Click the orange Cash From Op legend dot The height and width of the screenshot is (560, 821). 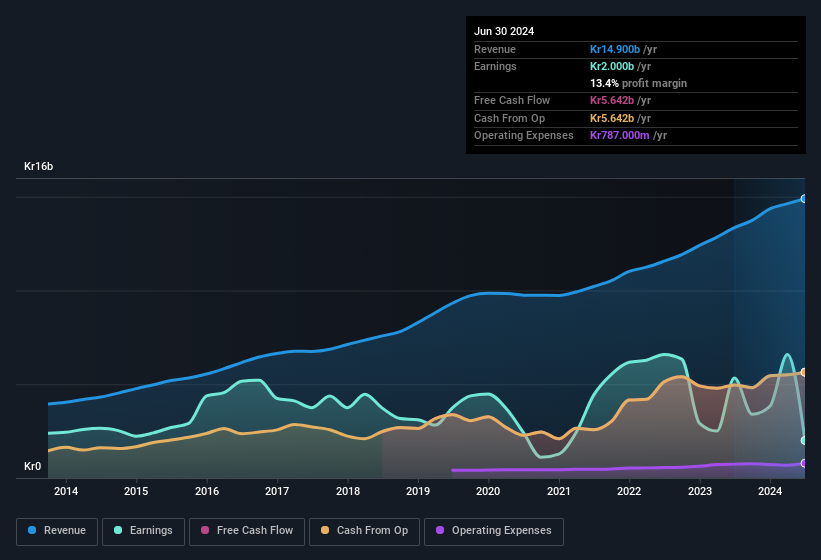pyautogui.click(x=325, y=530)
